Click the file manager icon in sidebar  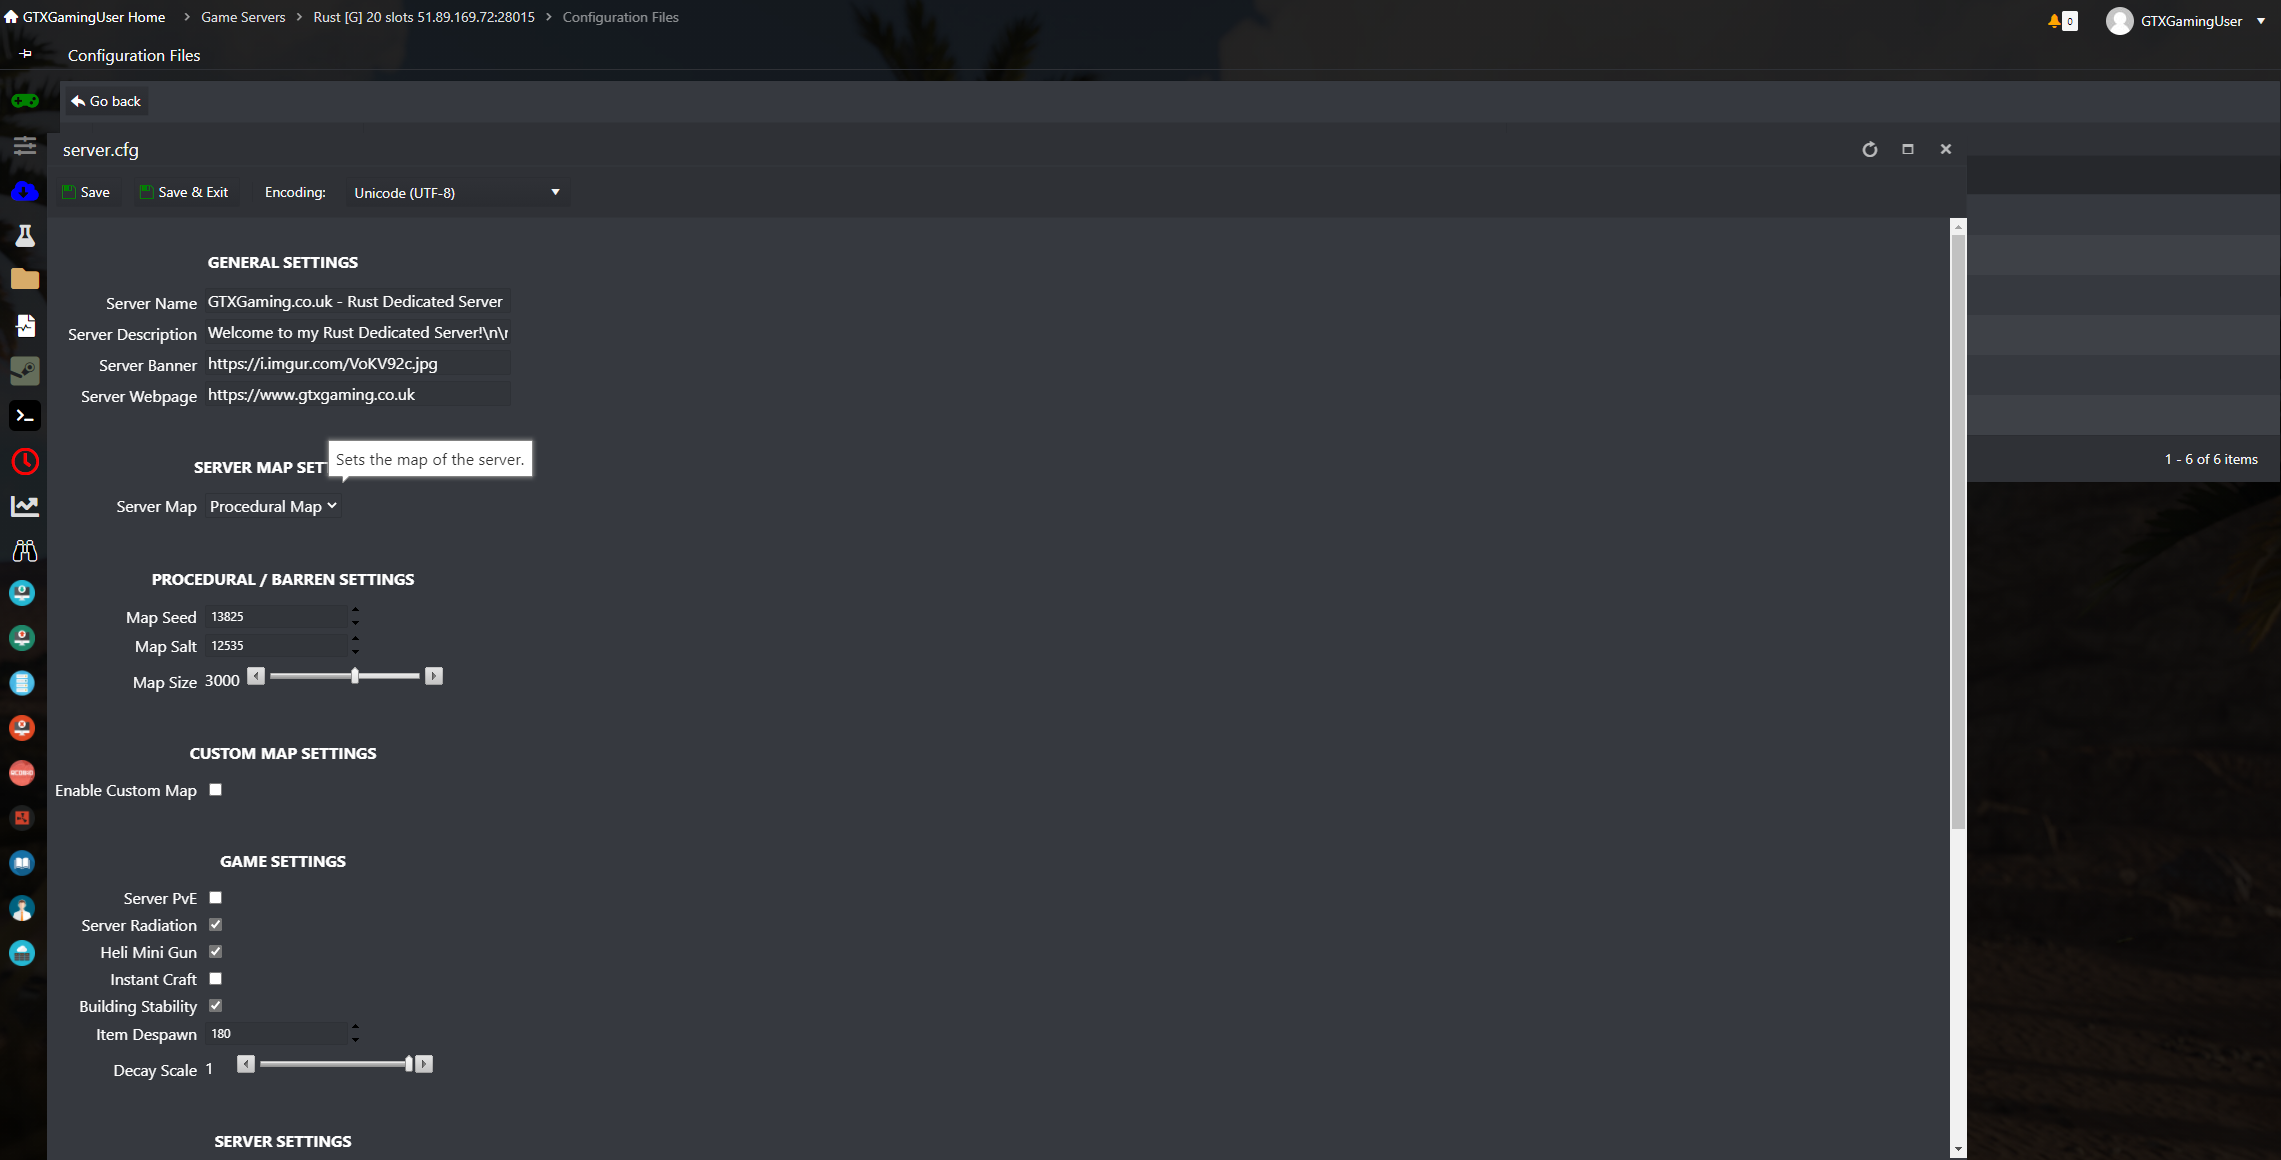click(x=24, y=280)
